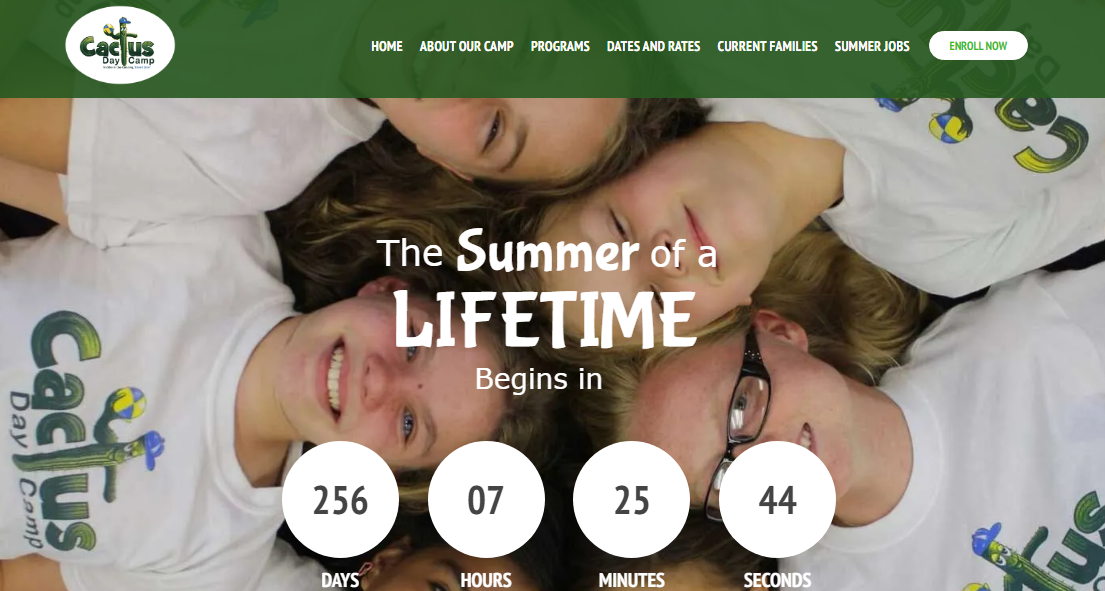Click the Enroll Now button

(x=978, y=46)
